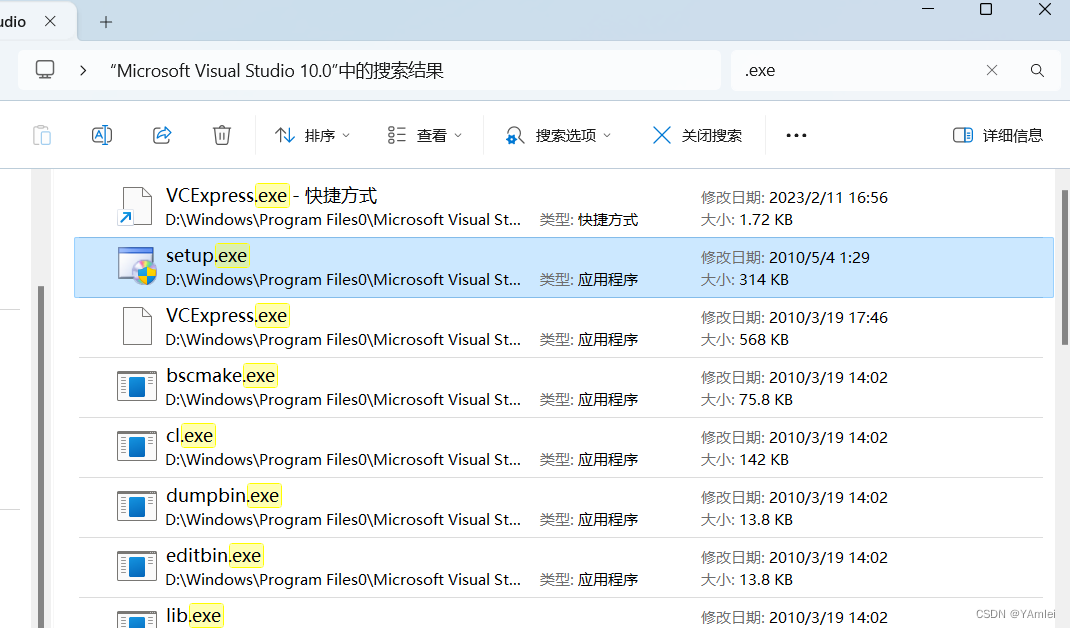Close the current Explorer tab

[50, 21]
